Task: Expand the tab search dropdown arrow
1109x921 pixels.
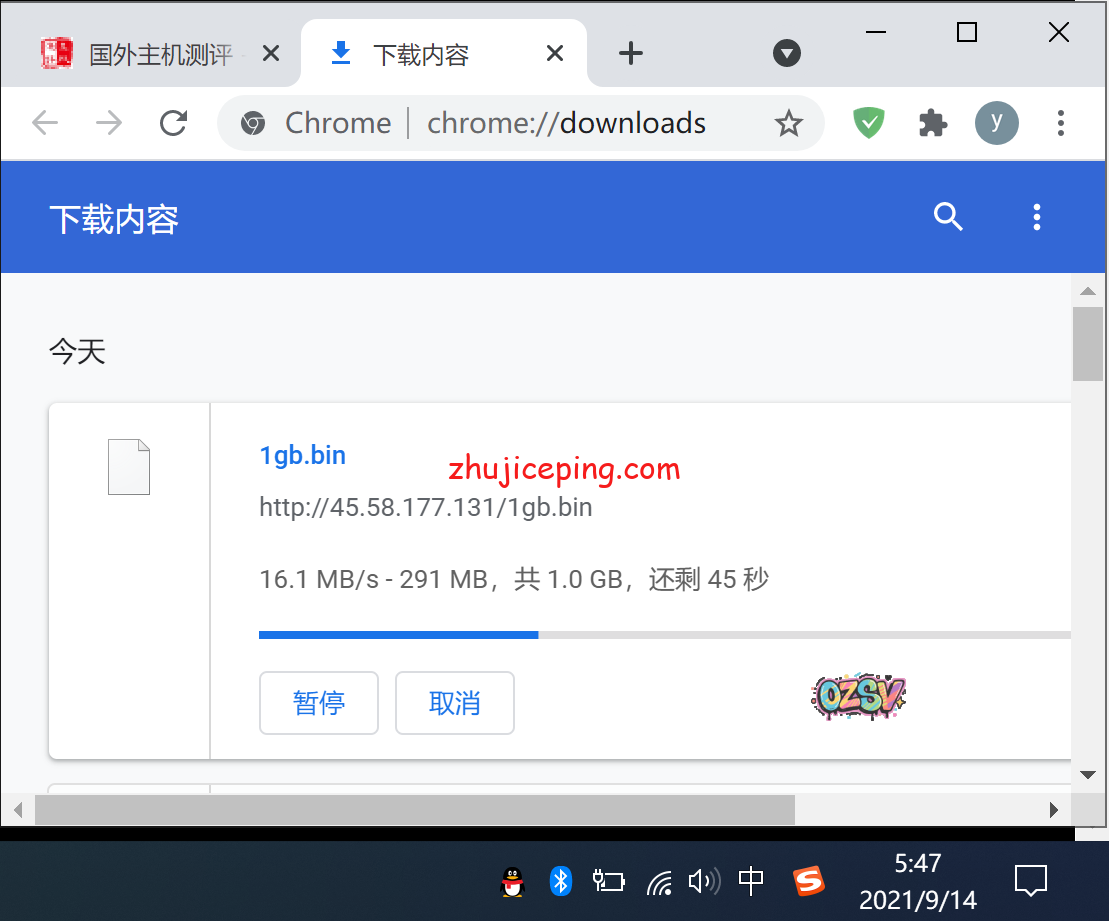Action: tap(787, 54)
